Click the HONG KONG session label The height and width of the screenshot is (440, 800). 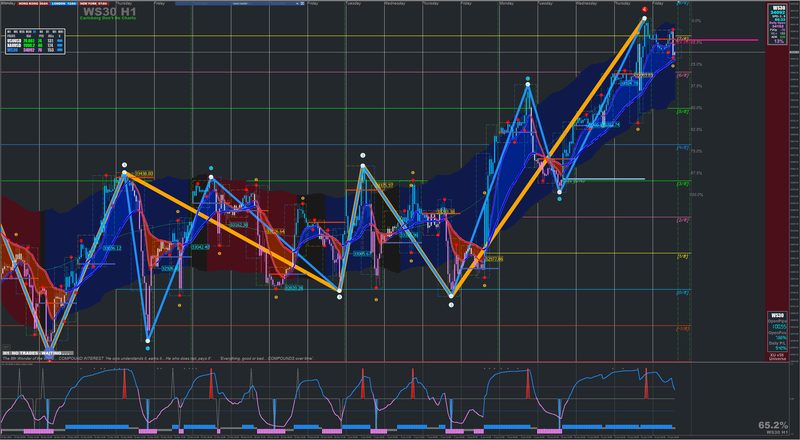[x=33, y=4]
